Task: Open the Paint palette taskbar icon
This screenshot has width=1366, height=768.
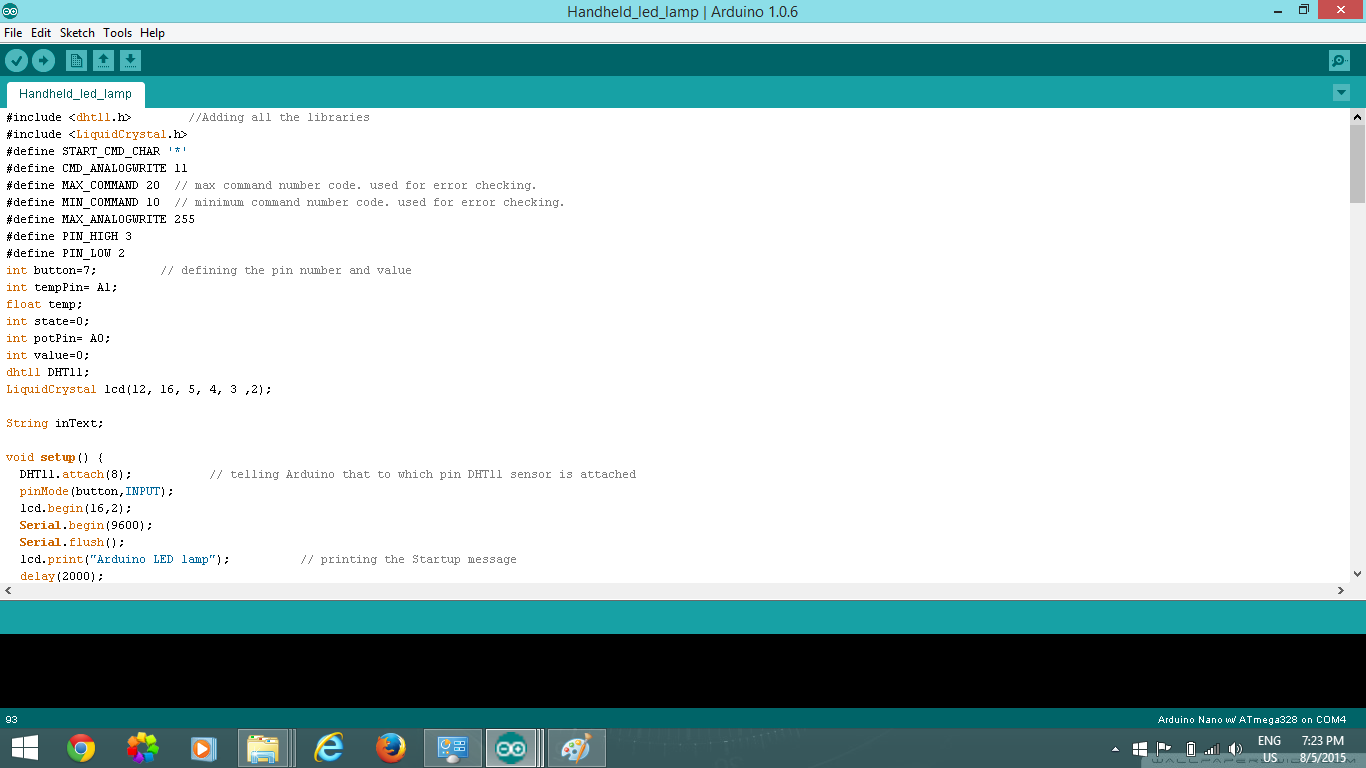Action: (x=576, y=748)
